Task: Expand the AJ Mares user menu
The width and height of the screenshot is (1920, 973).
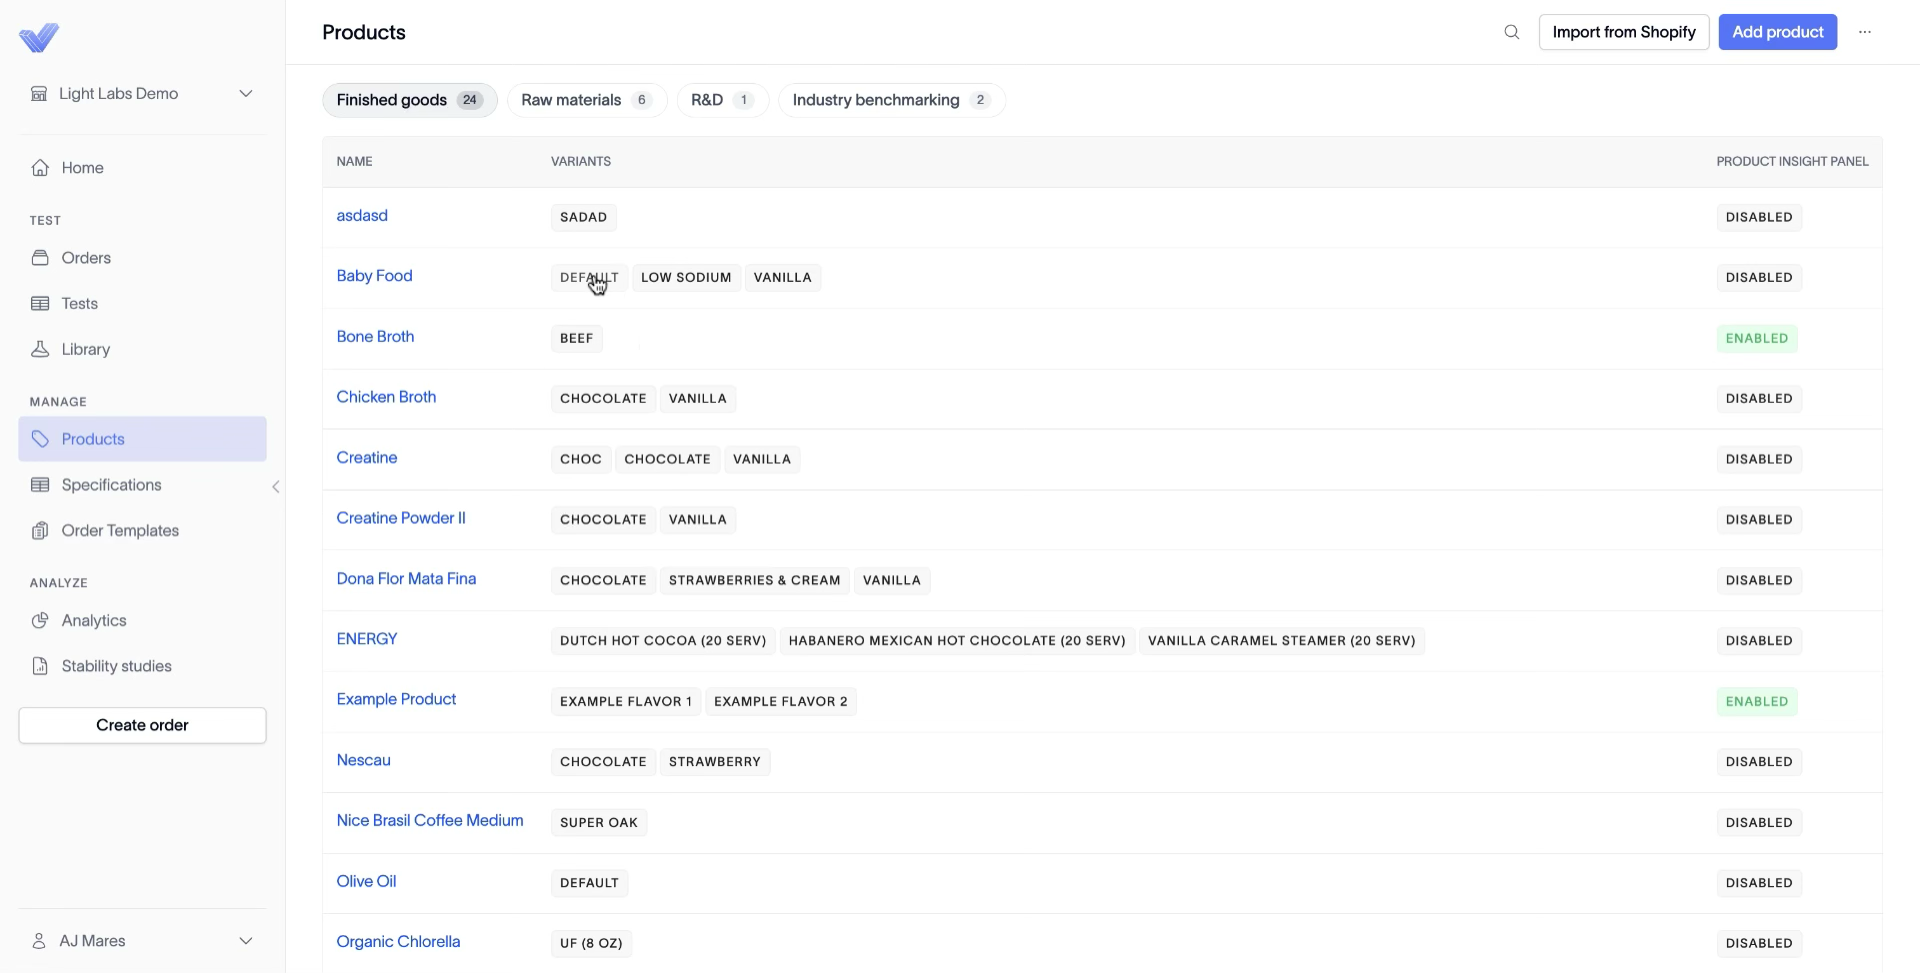Action: coord(142,941)
